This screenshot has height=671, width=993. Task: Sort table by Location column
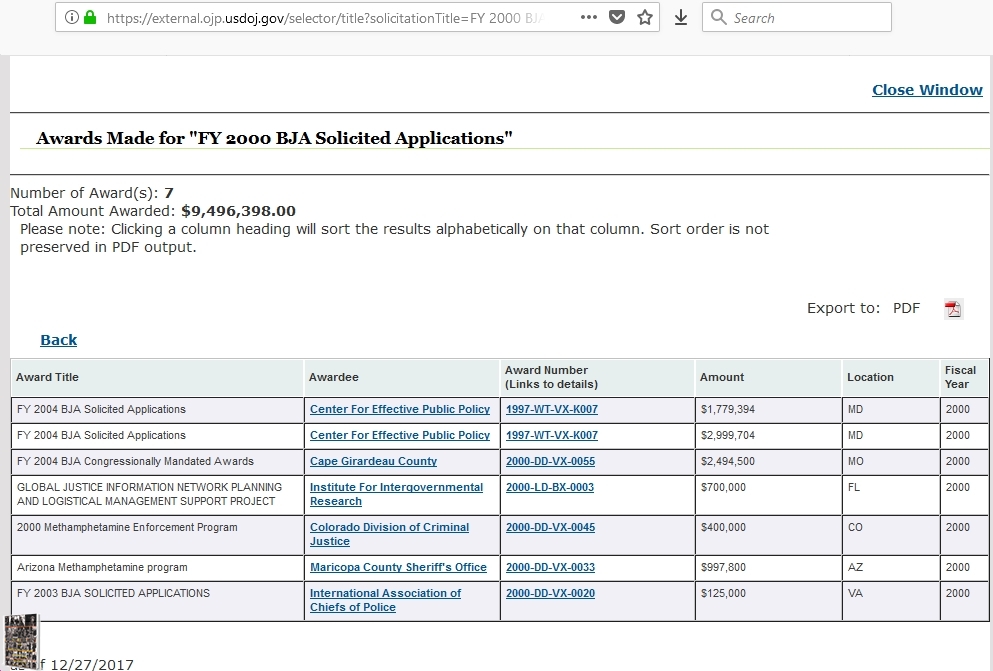click(870, 377)
